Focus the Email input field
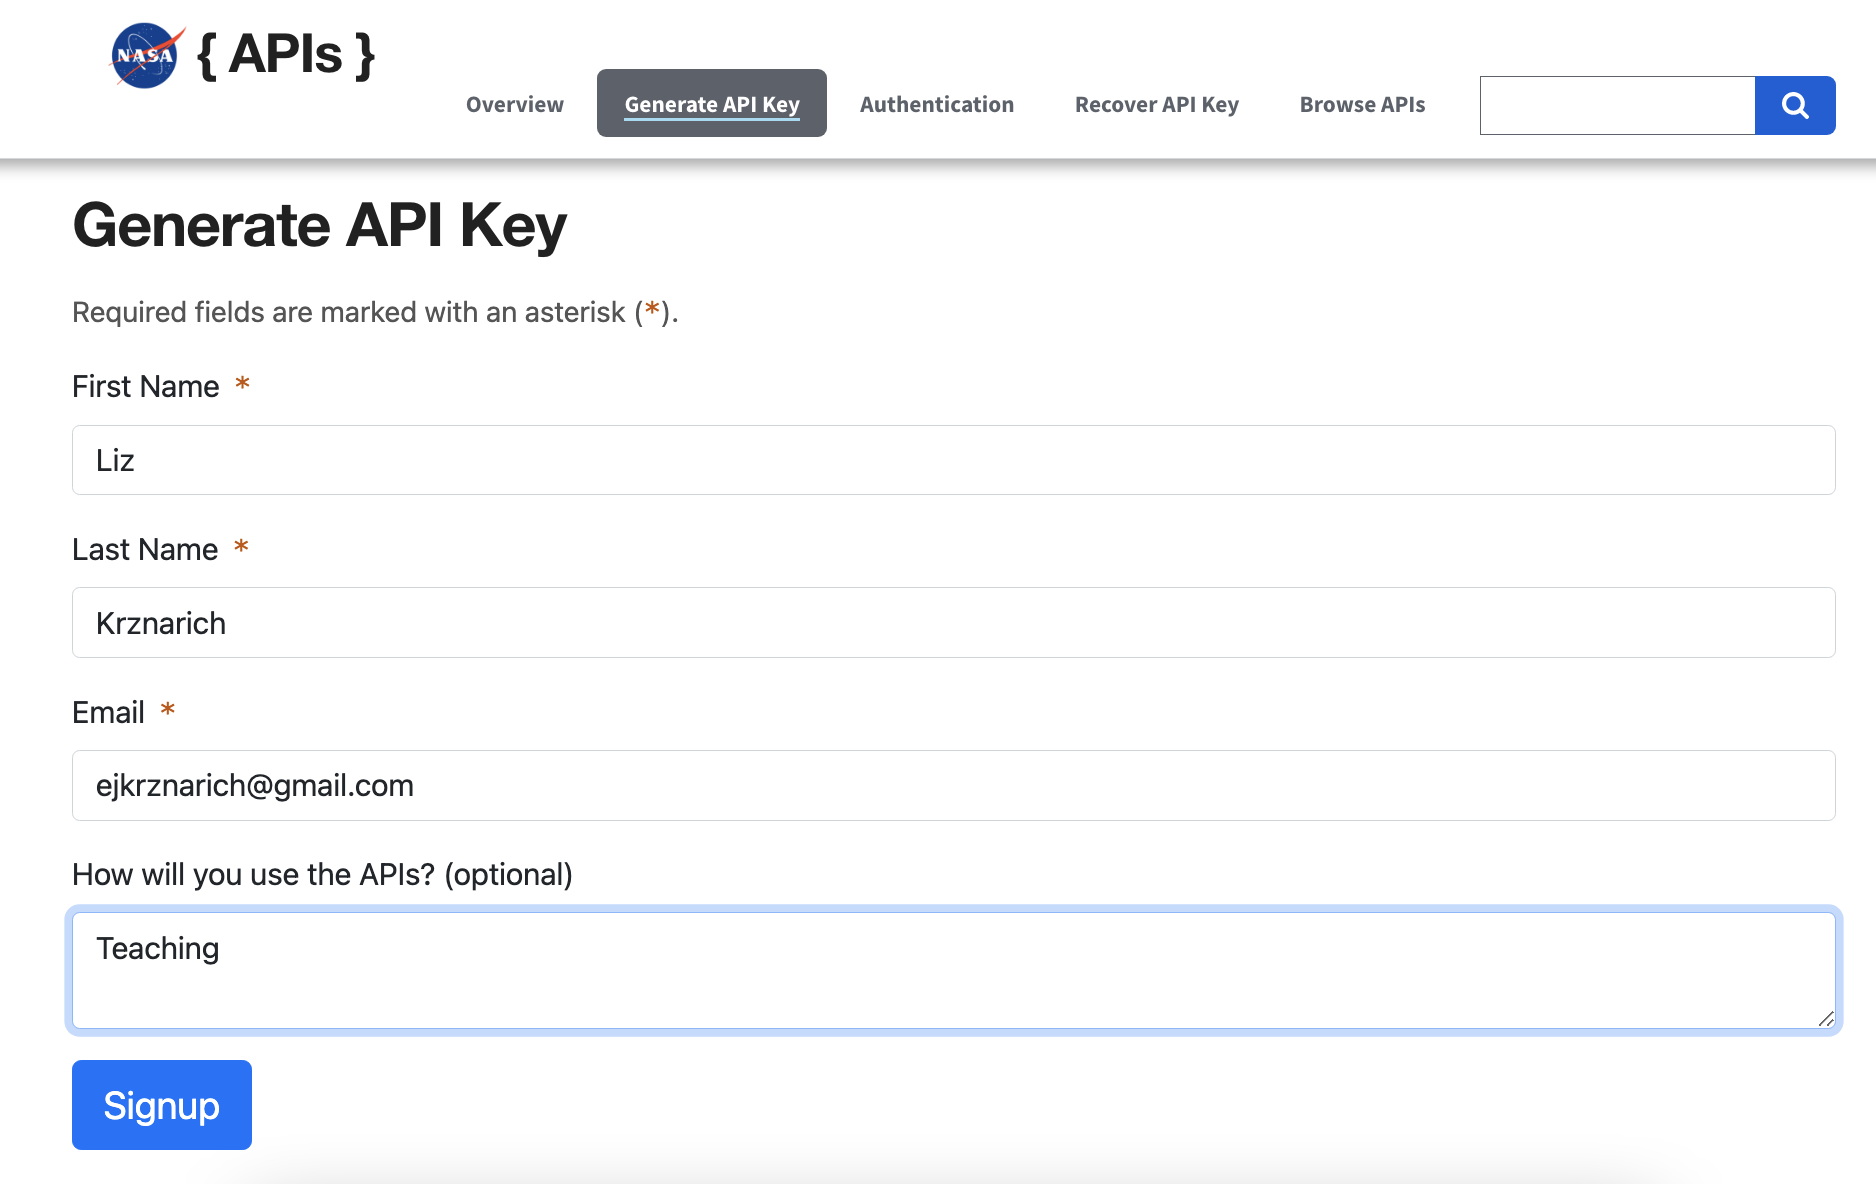This screenshot has height=1184, width=1876. pos(952,786)
